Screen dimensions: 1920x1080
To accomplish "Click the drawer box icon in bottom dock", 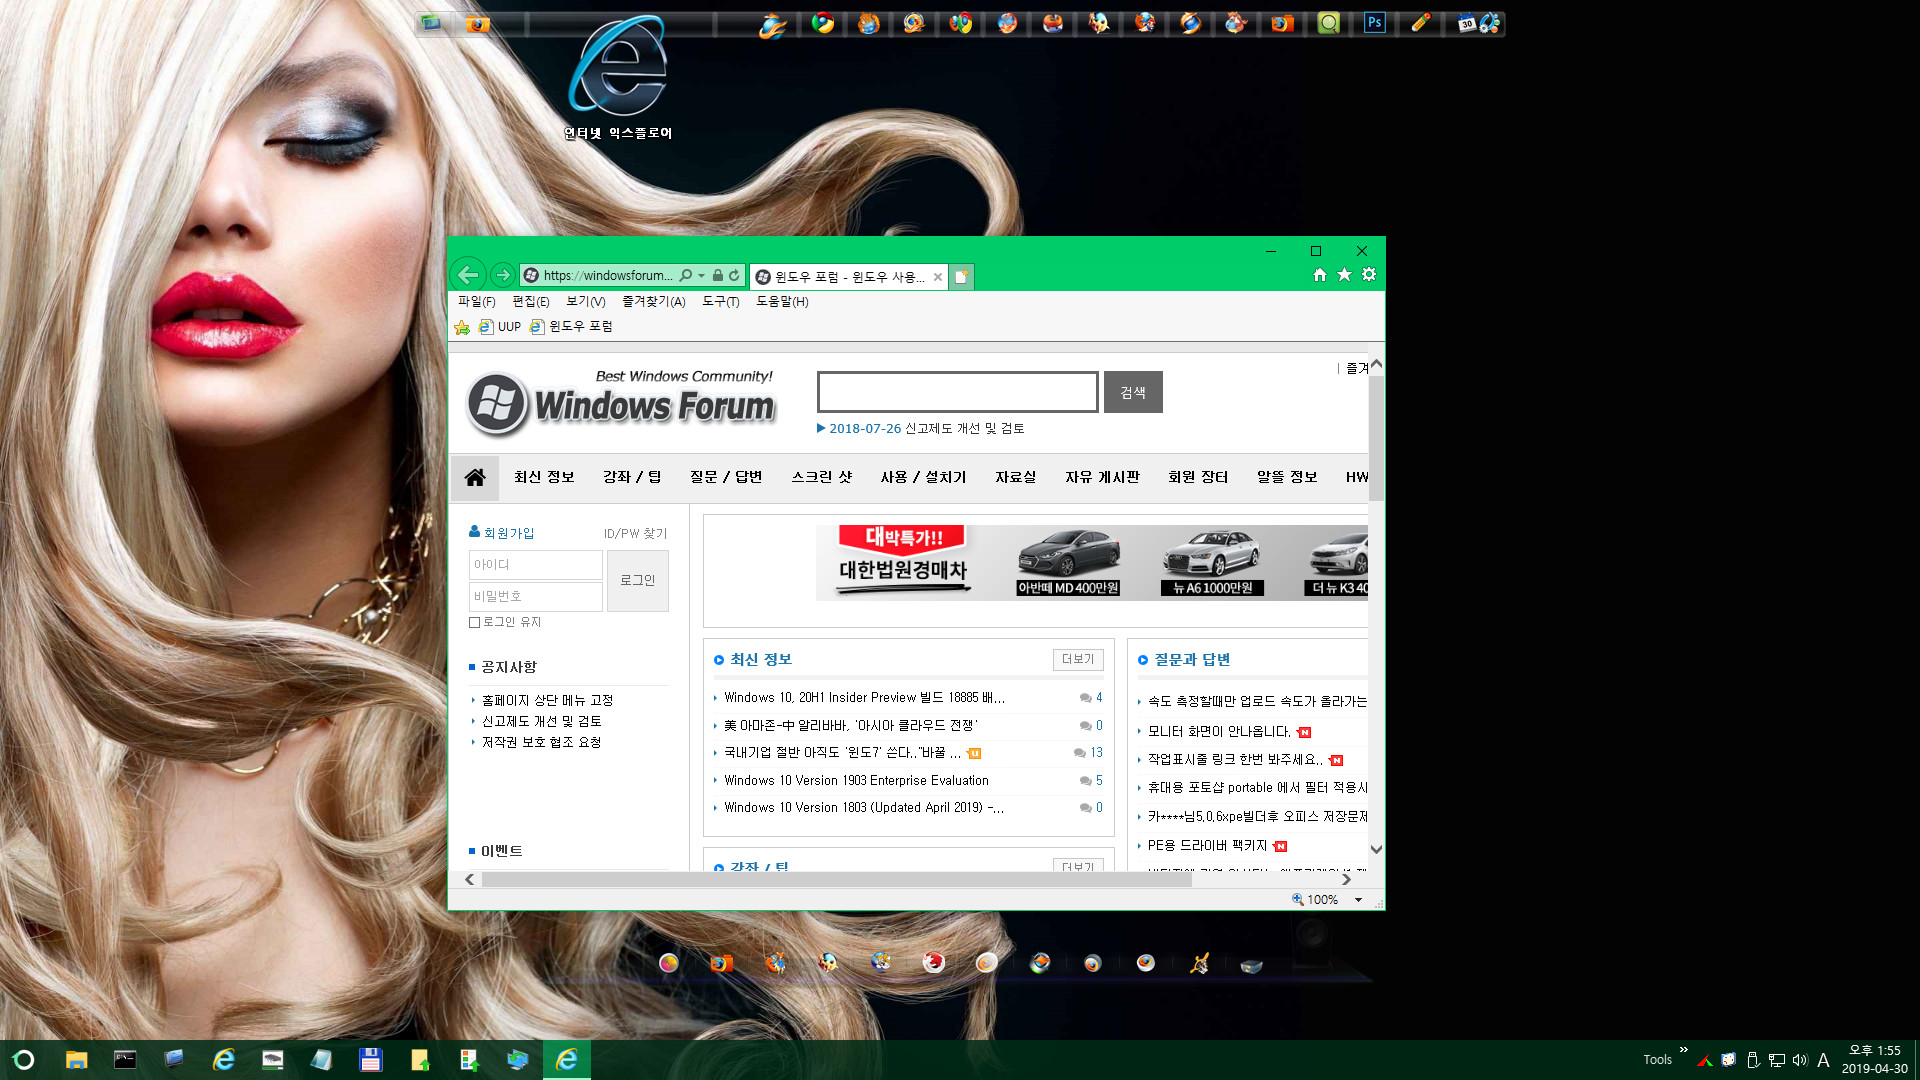I will point(1251,964).
